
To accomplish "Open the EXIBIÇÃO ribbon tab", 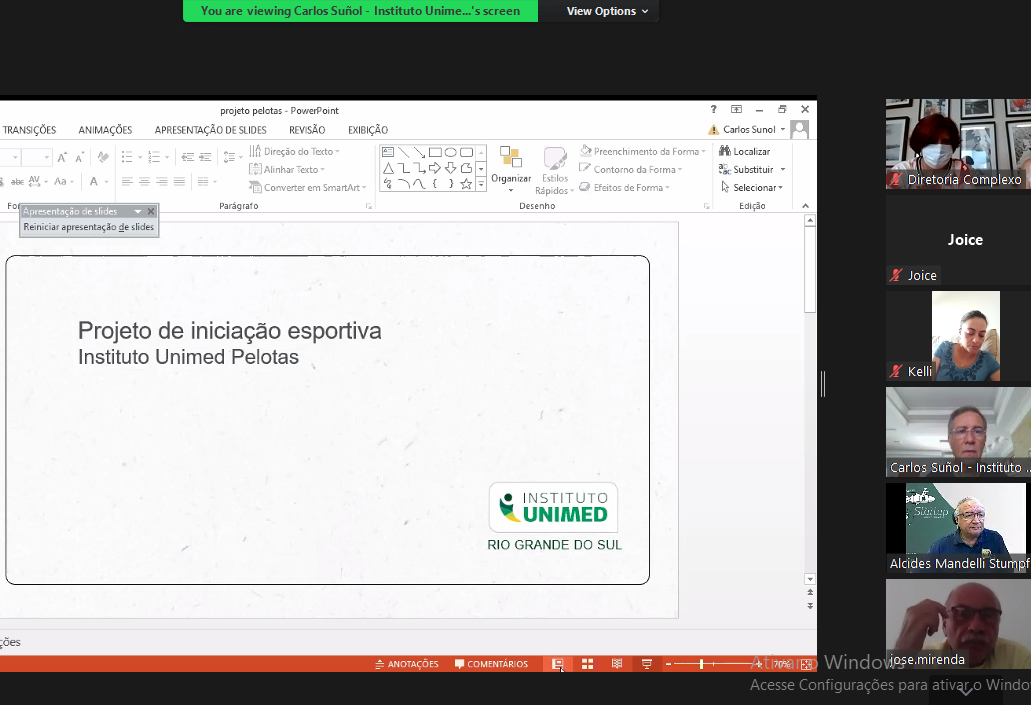I will [368, 130].
